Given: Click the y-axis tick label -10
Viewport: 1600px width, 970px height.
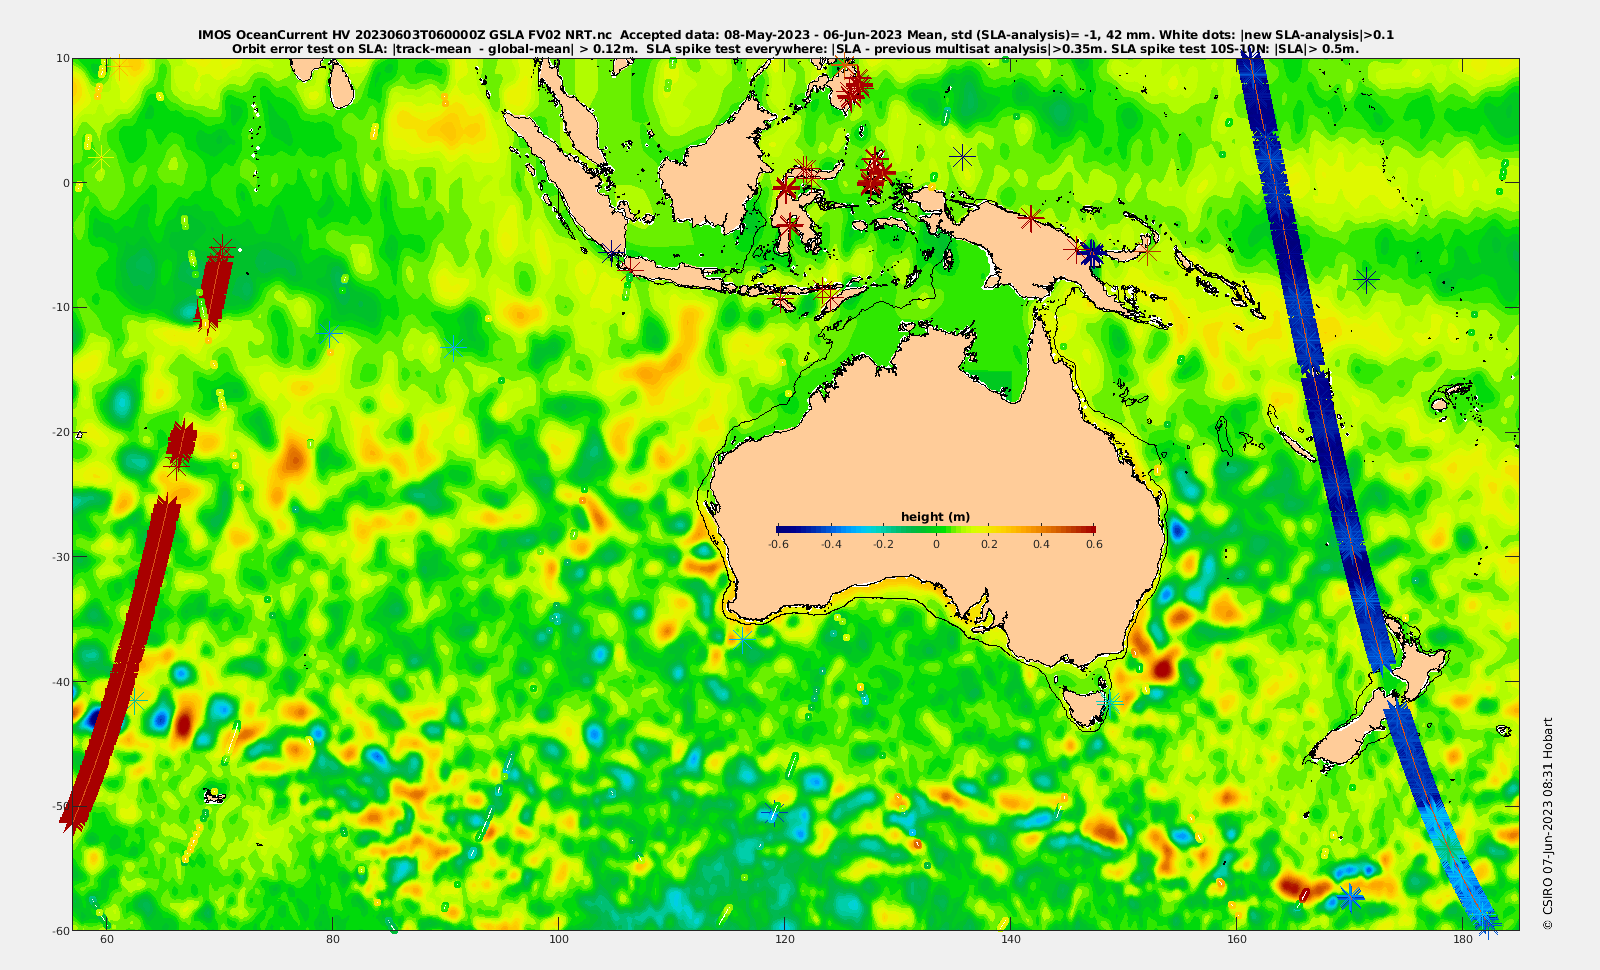Looking at the screenshot, I should [60, 307].
